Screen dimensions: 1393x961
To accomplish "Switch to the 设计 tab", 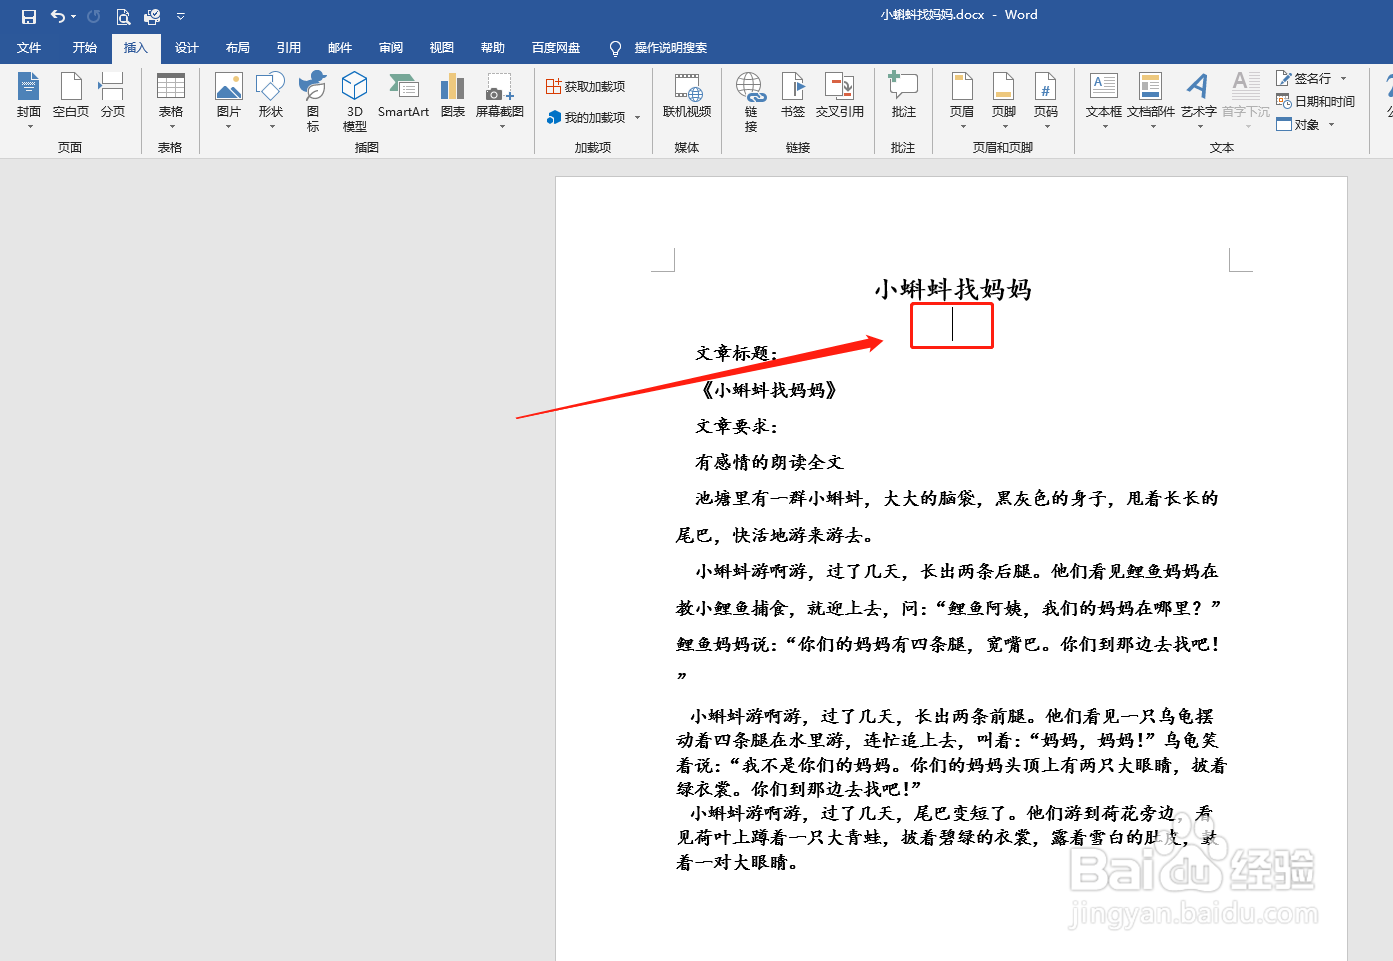I will (187, 48).
